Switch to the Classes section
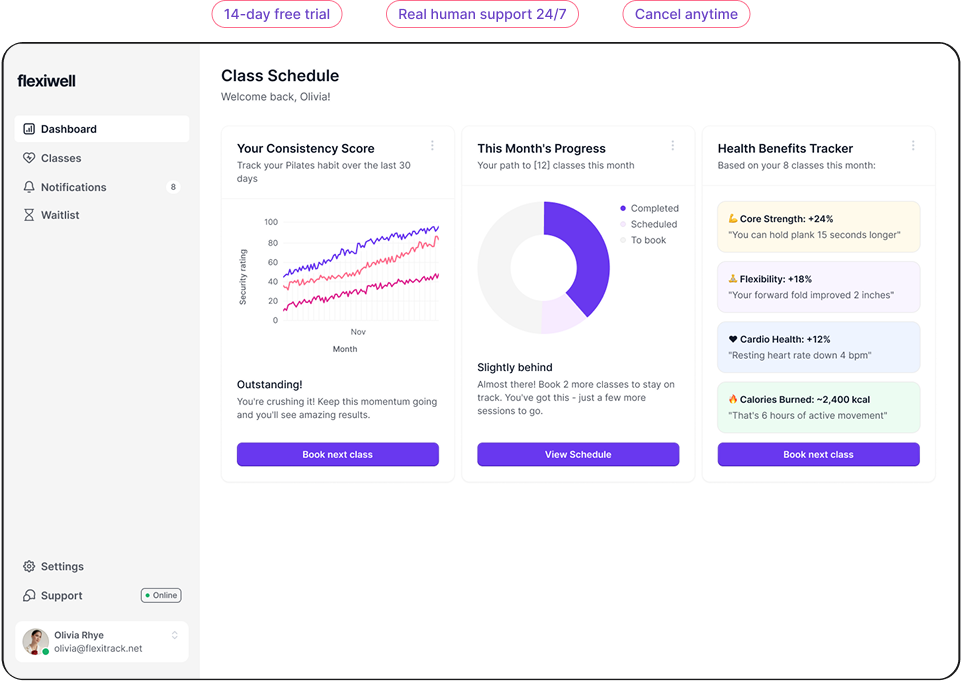 click(x=60, y=158)
